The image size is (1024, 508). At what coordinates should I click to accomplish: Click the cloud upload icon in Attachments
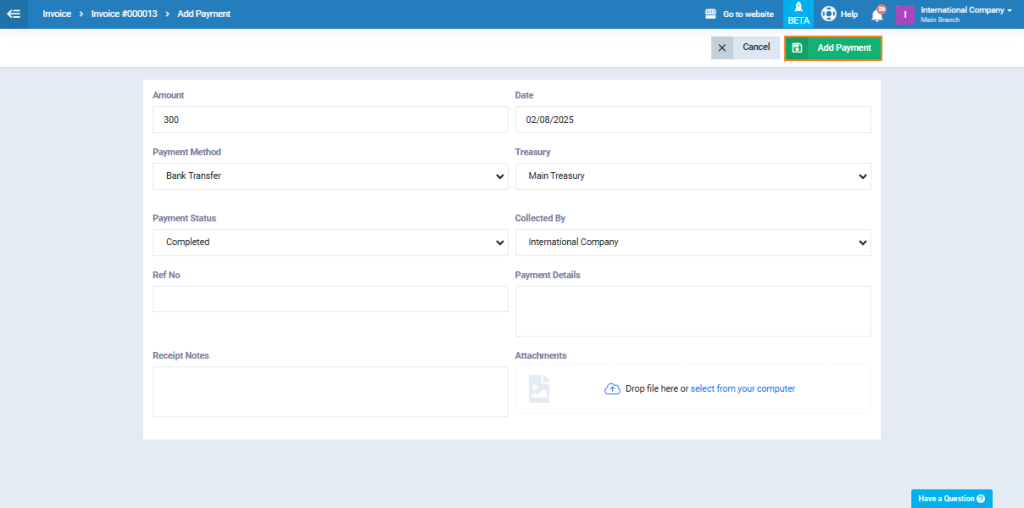[x=612, y=389]
